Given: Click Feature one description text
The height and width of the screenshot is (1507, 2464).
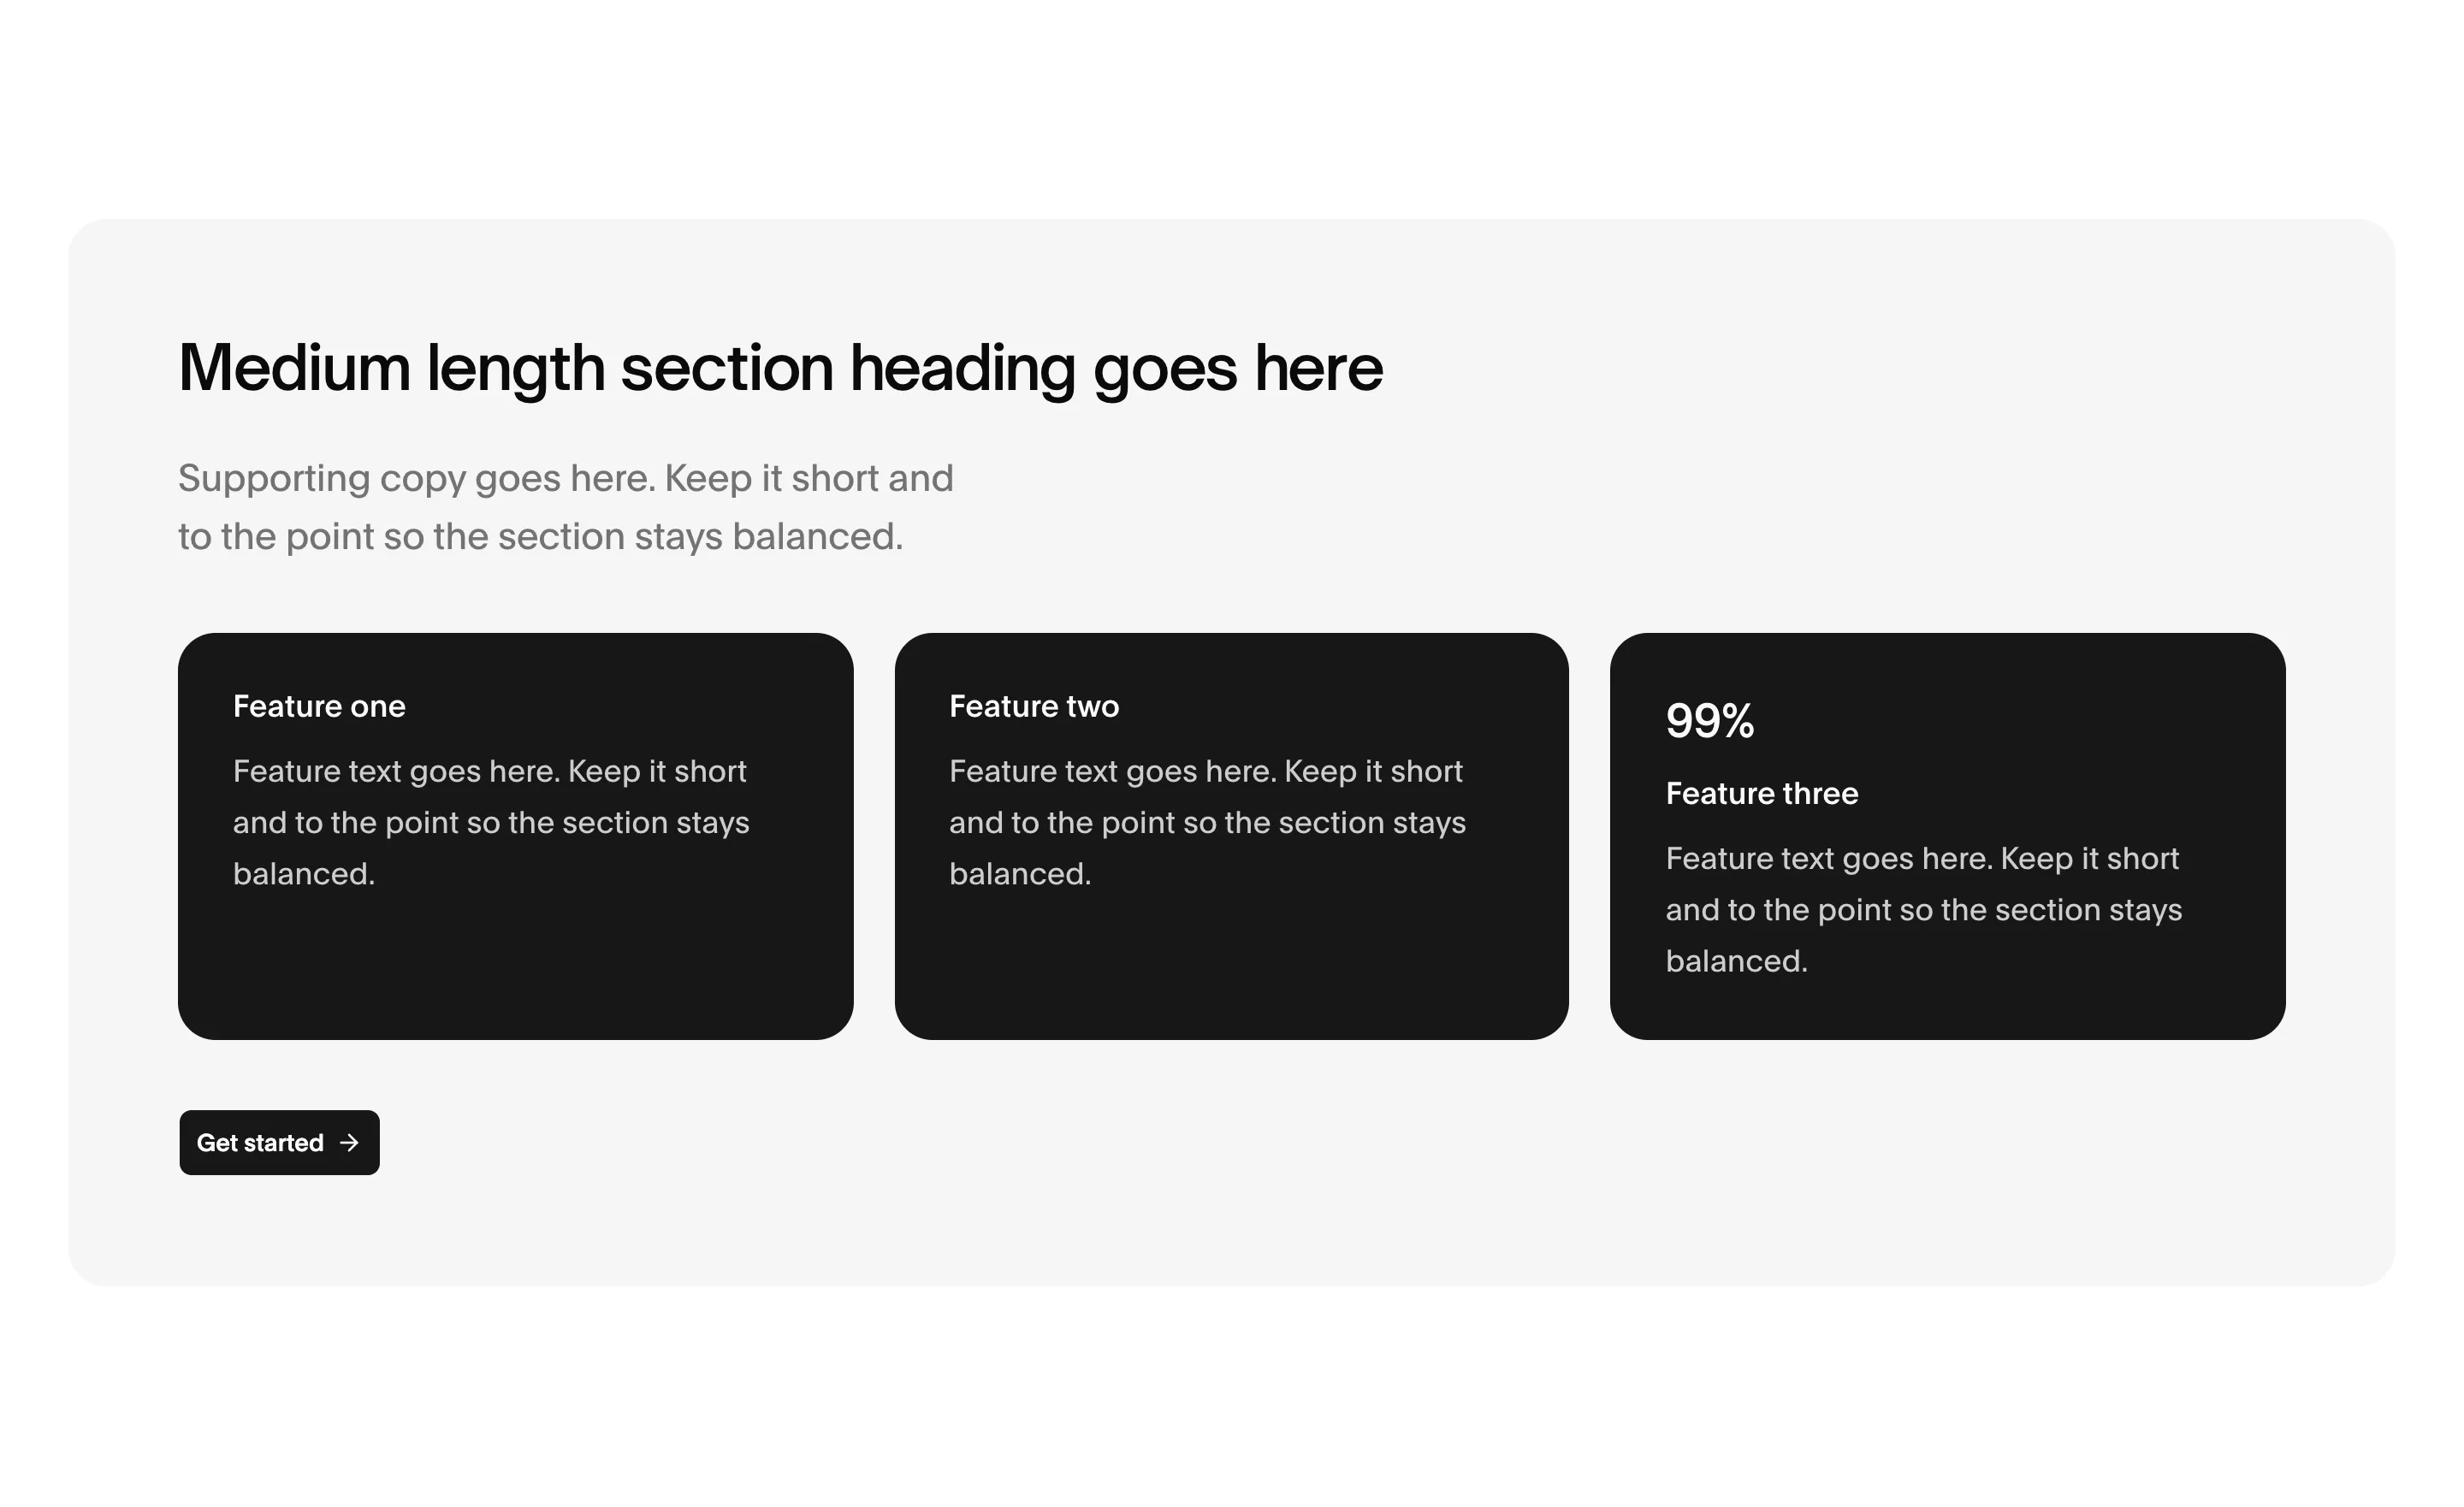Looking at the screenshot, I should [x=491, y=822].
